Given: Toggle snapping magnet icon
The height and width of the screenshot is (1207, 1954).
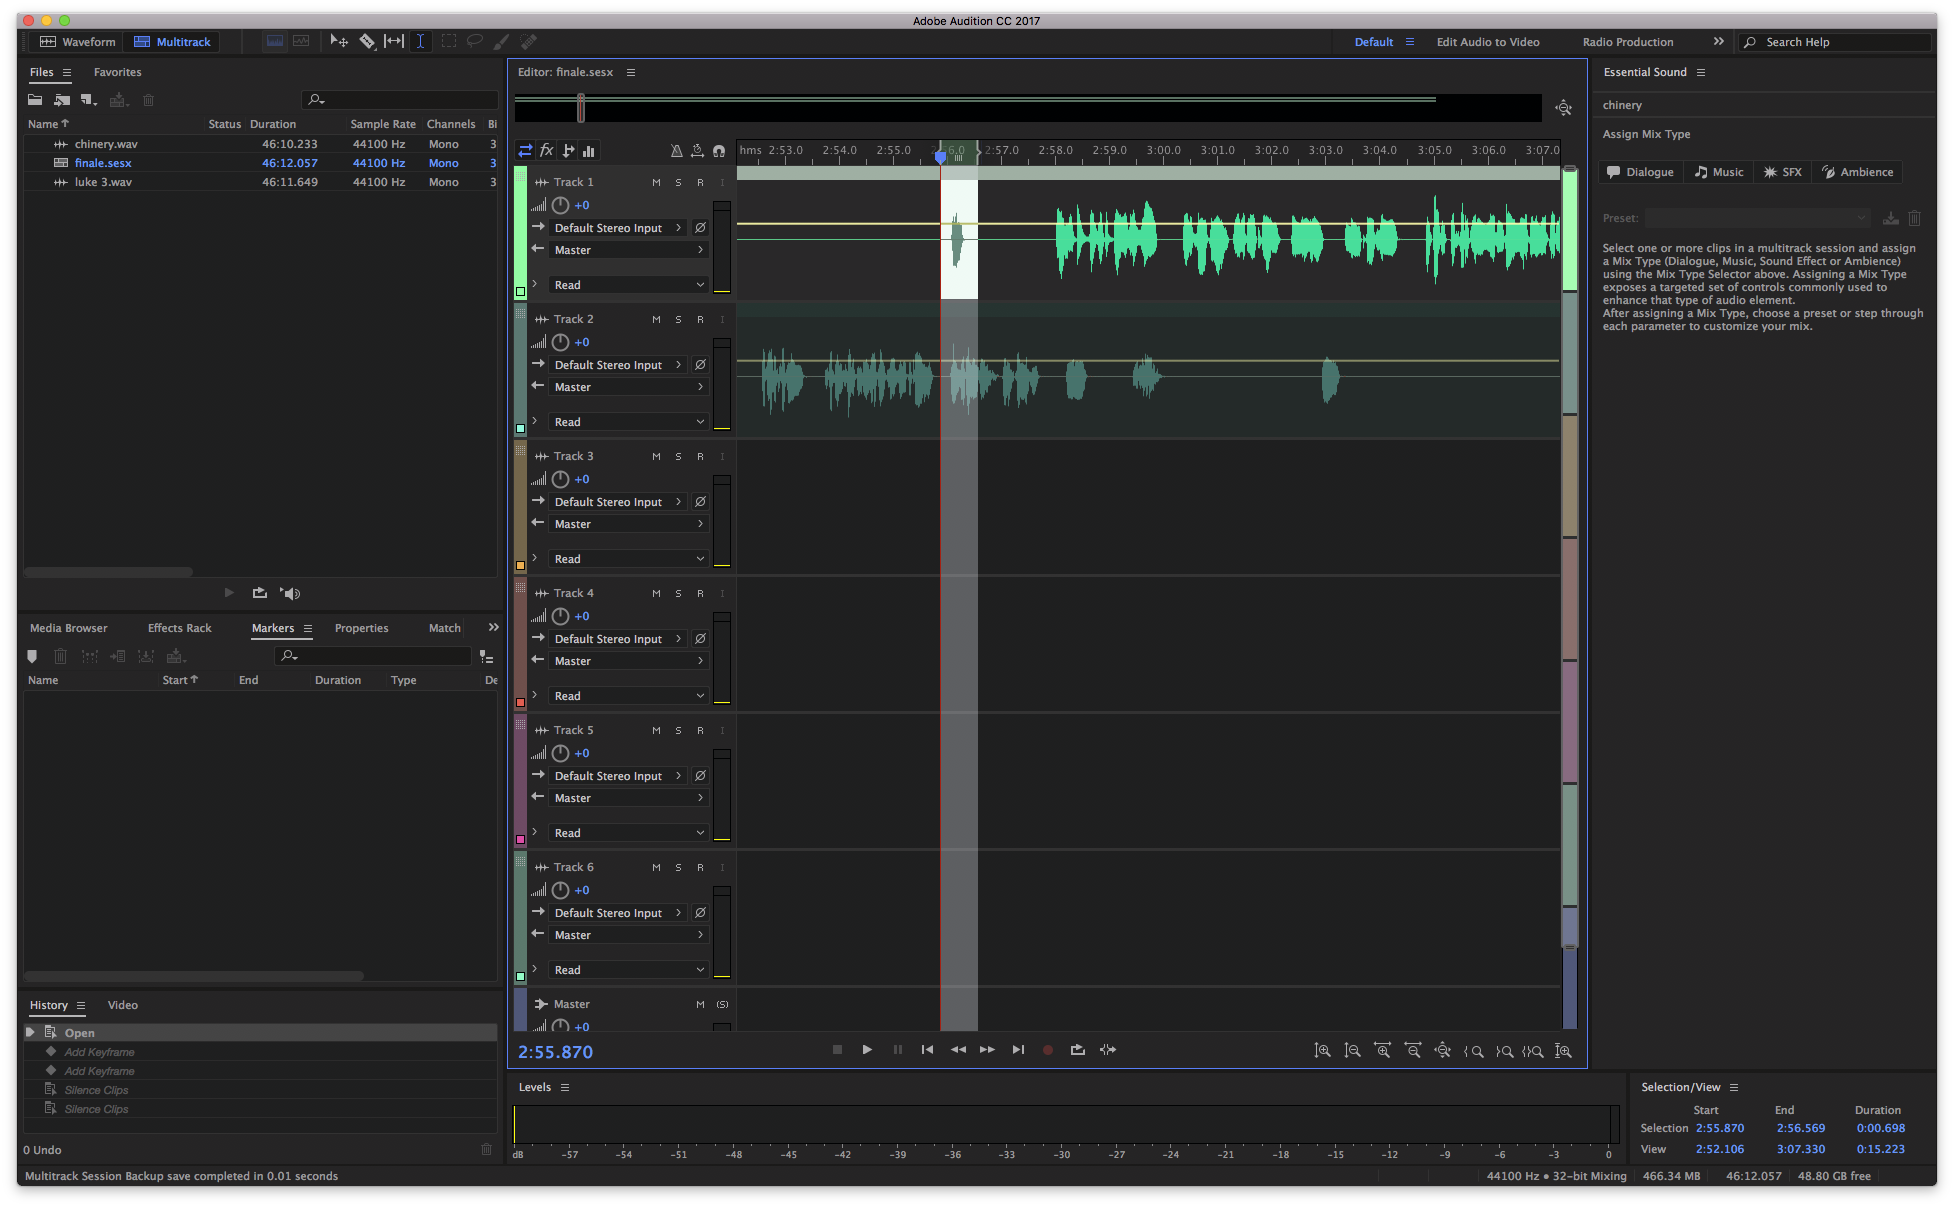Looking at the screenshot, I should pos(718,151).
